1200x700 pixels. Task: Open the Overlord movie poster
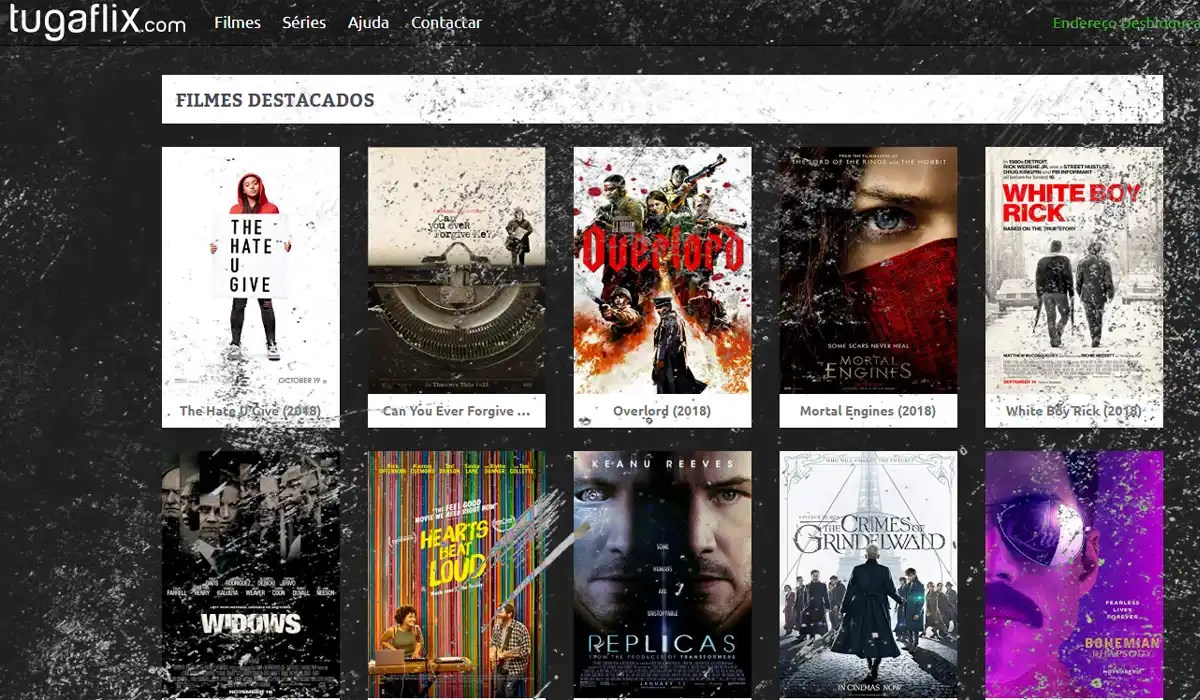[x=662, y=270]
